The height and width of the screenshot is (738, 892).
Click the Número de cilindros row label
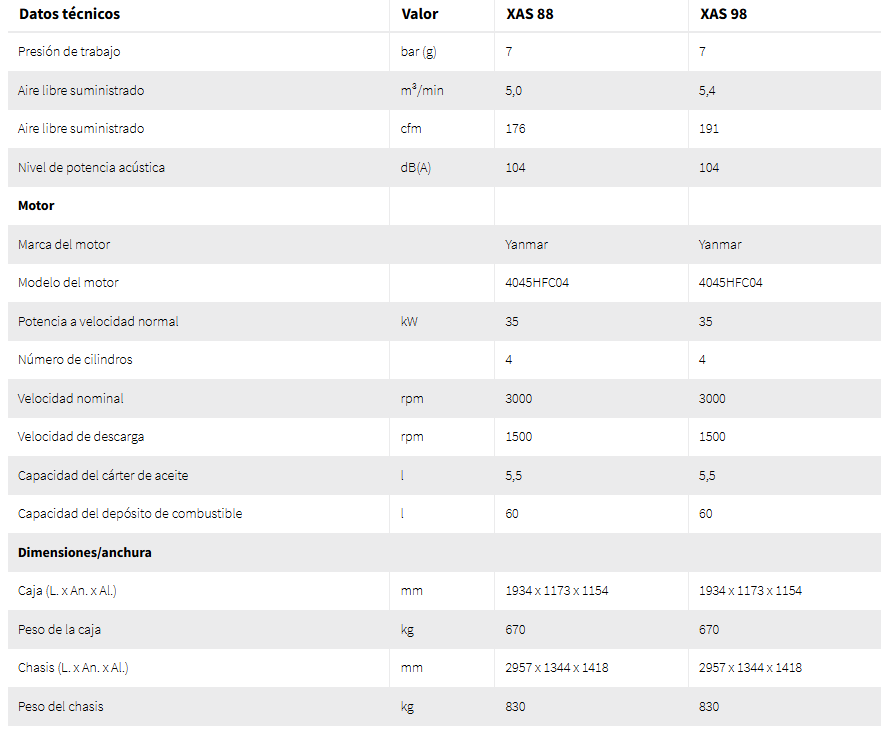point(75,360)
